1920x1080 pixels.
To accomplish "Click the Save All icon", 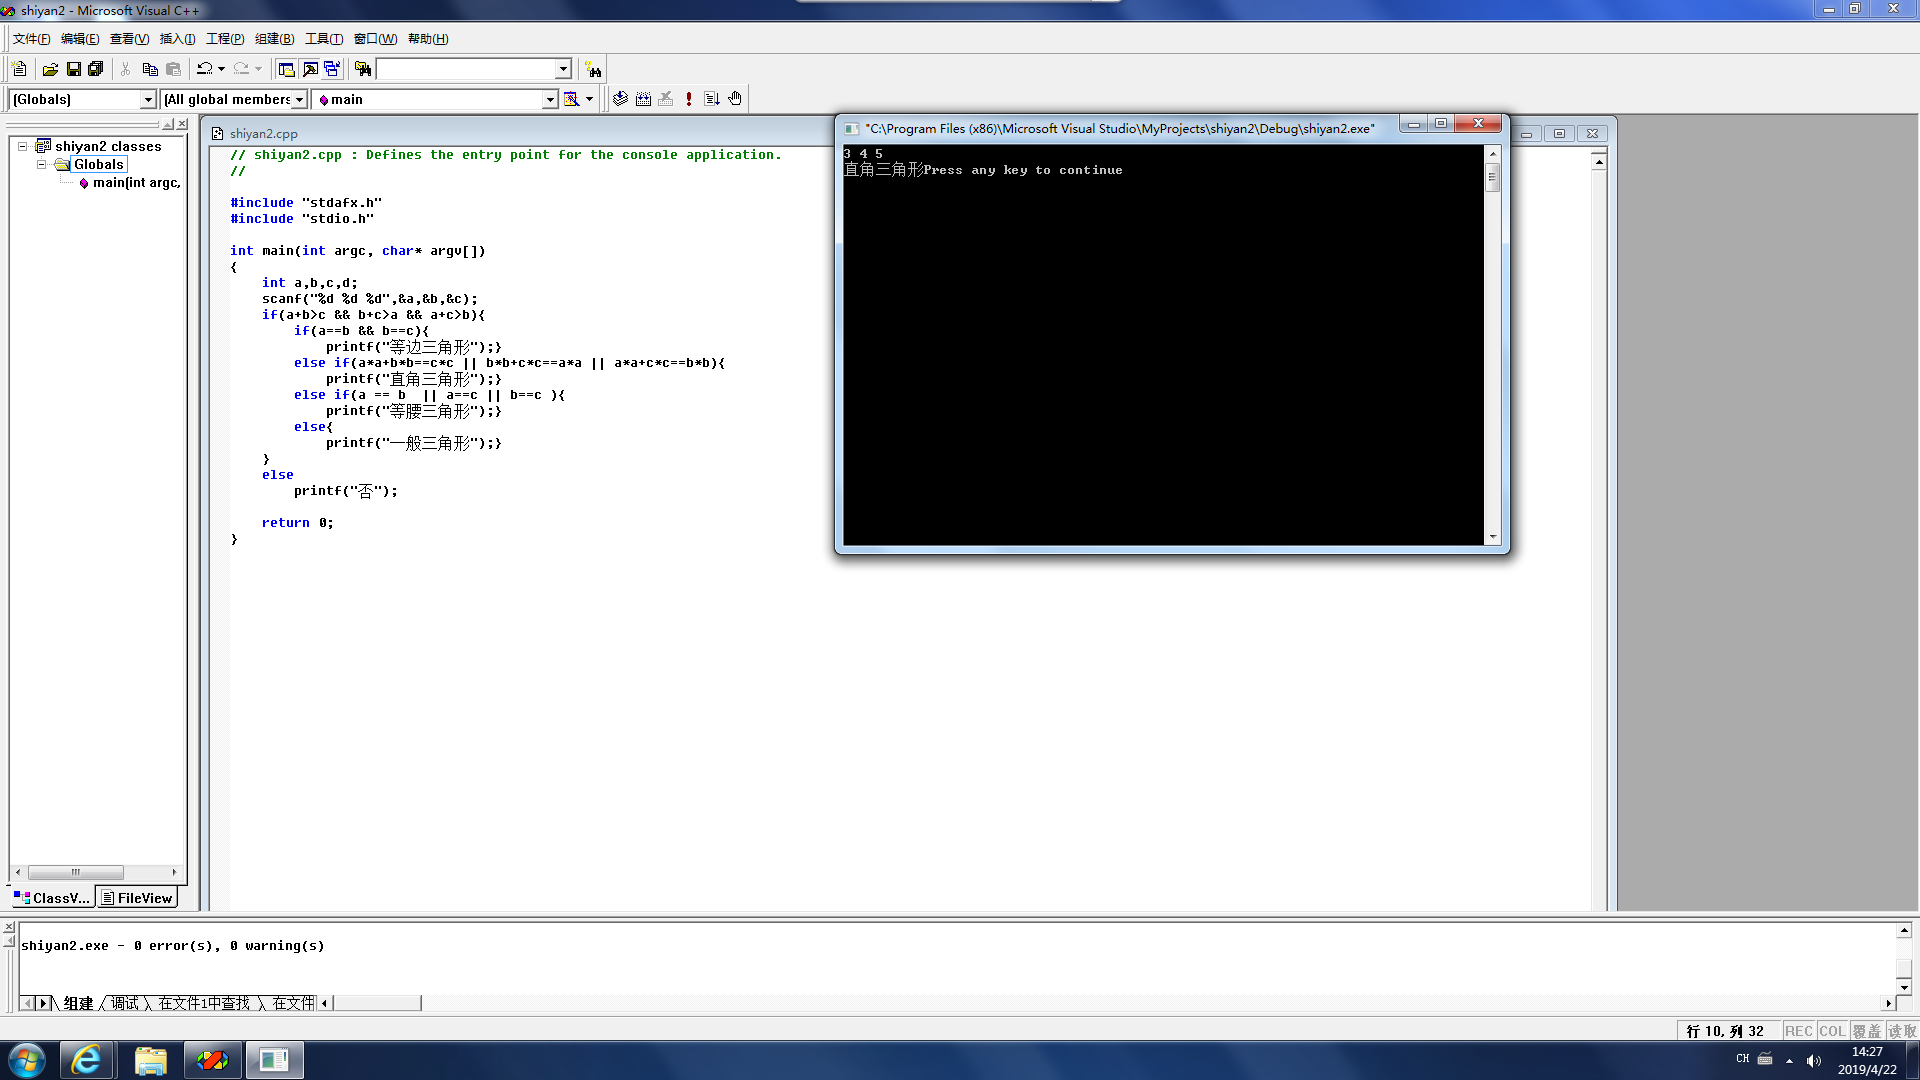I will 96,69.
